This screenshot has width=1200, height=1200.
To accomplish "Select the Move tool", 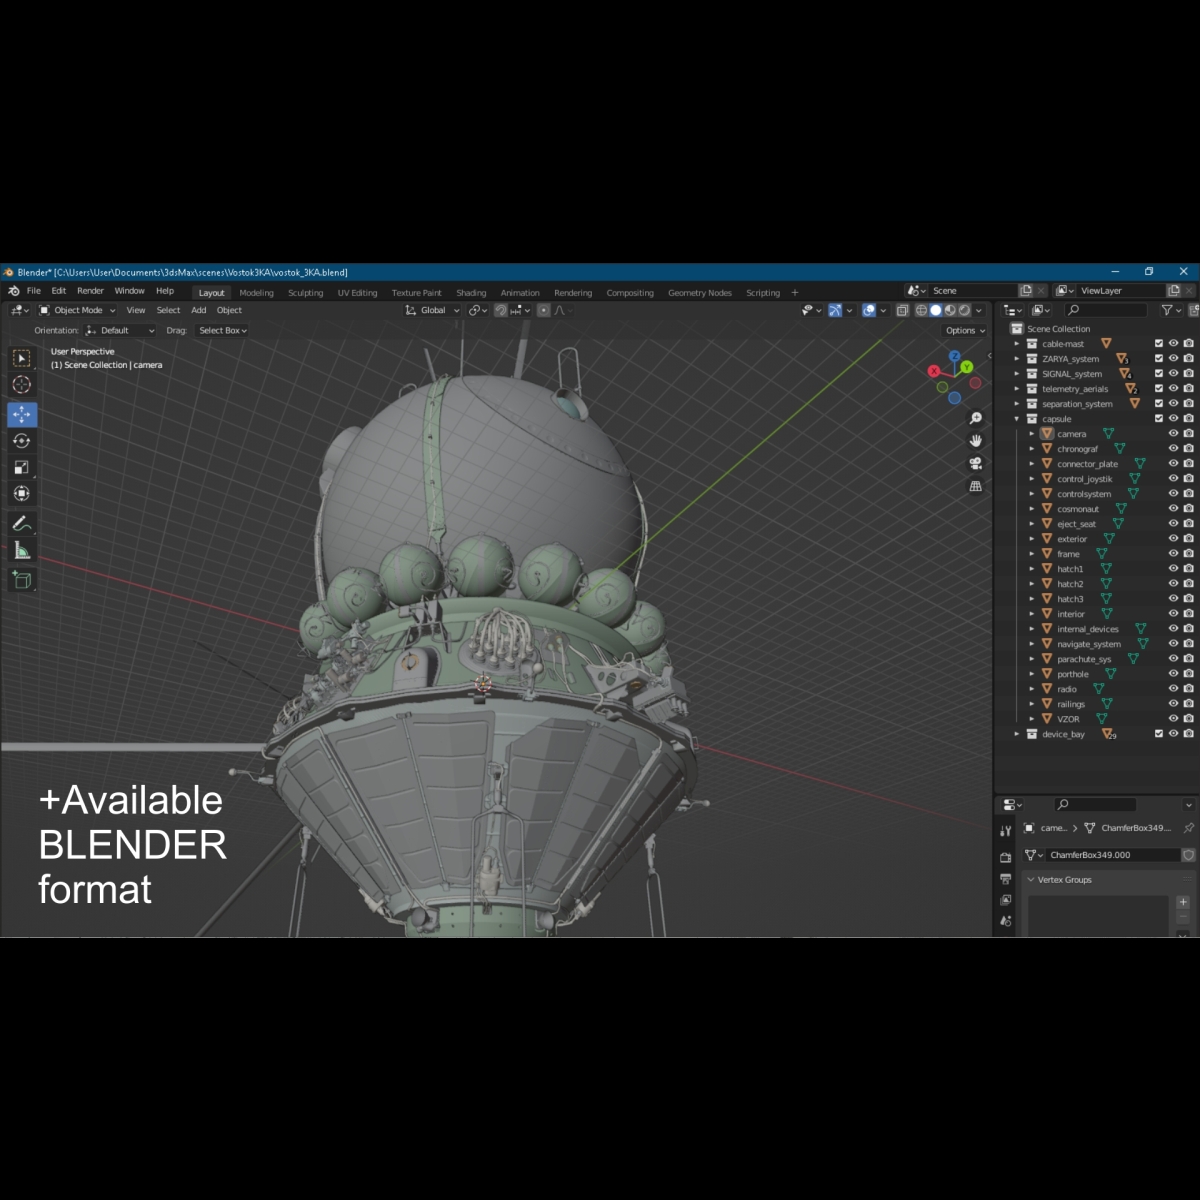I will (22, 414).
